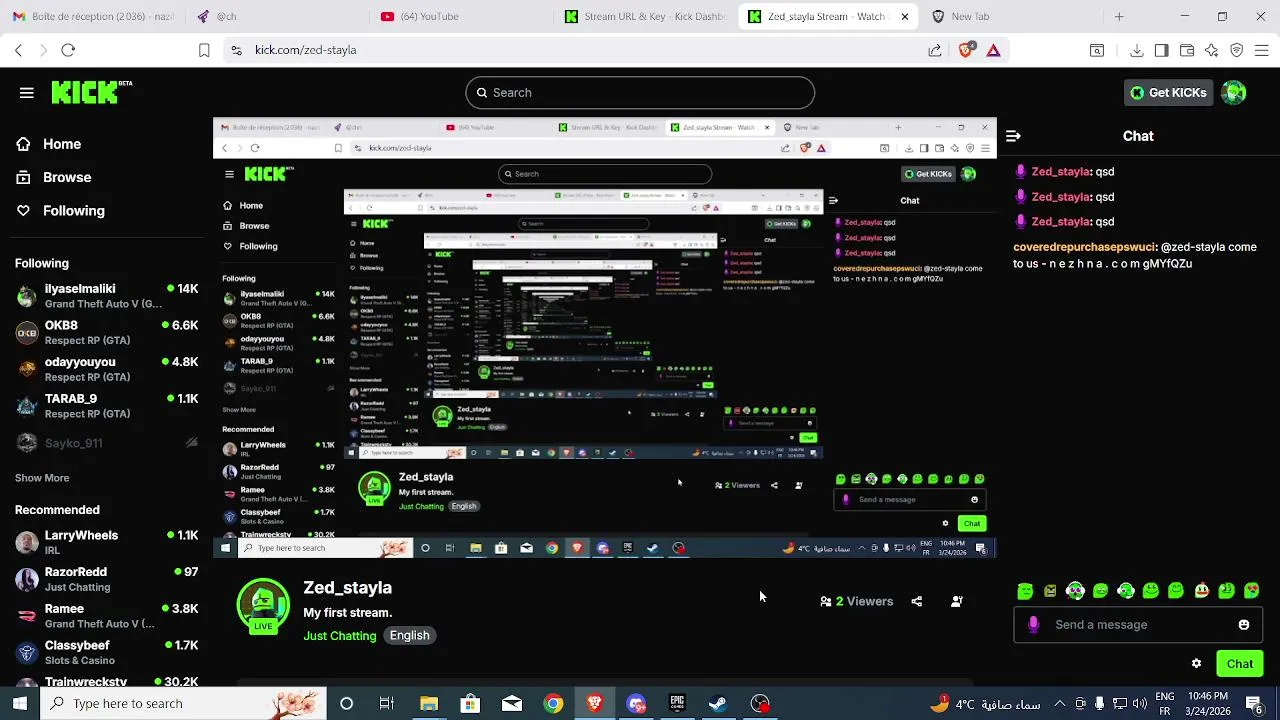Viewport: 1280px width, 720px height.
Task: Click the English language tag
Action: pos(409,636)
